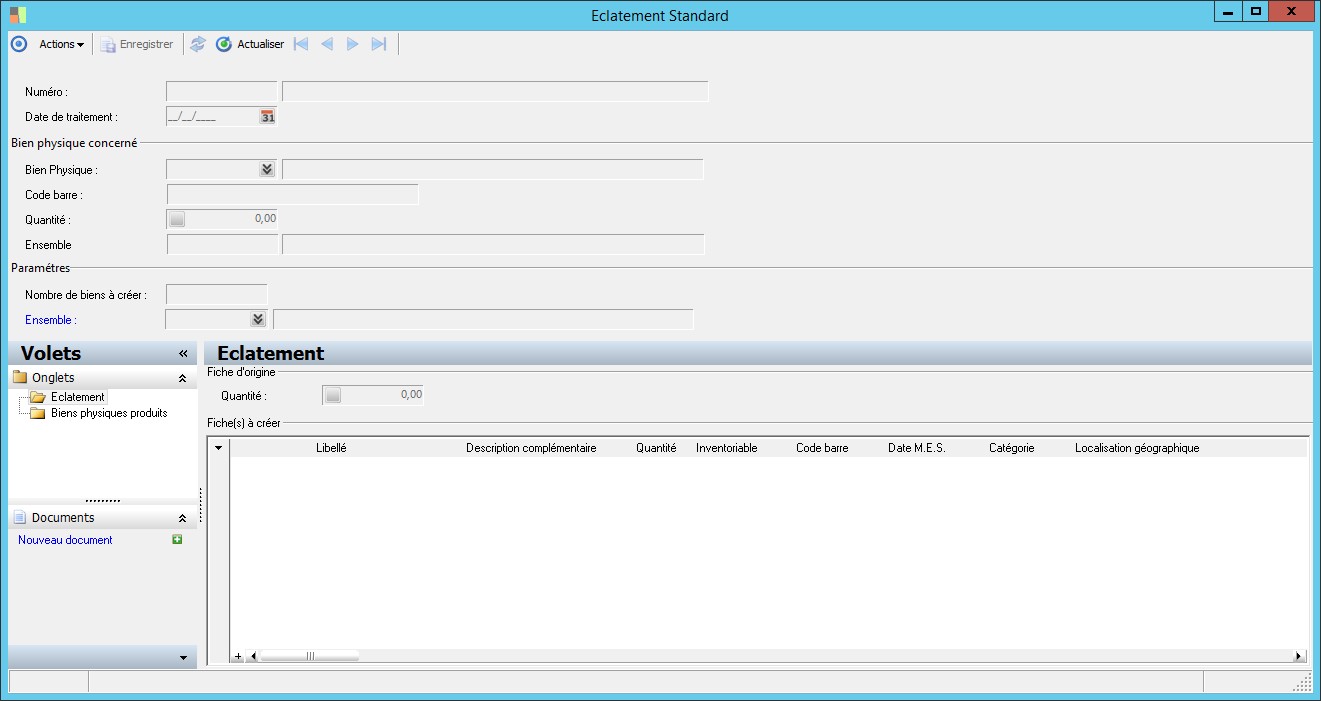Viewport: 1321px width, 701px height.
Task: Click the green plus icon beside Nouveau document
Action: [177, 539]
